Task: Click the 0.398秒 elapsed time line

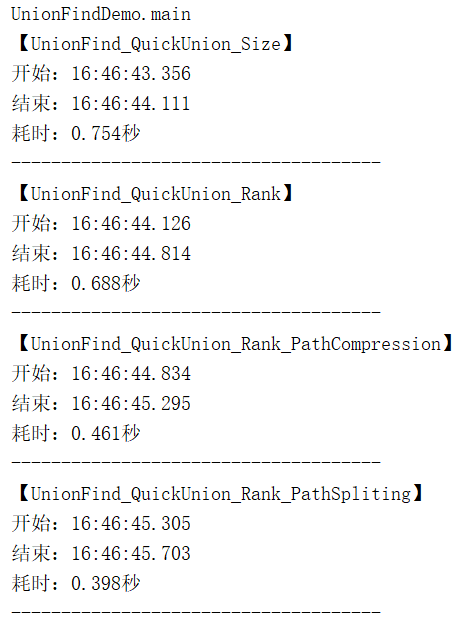Action: tap(76, 584)
